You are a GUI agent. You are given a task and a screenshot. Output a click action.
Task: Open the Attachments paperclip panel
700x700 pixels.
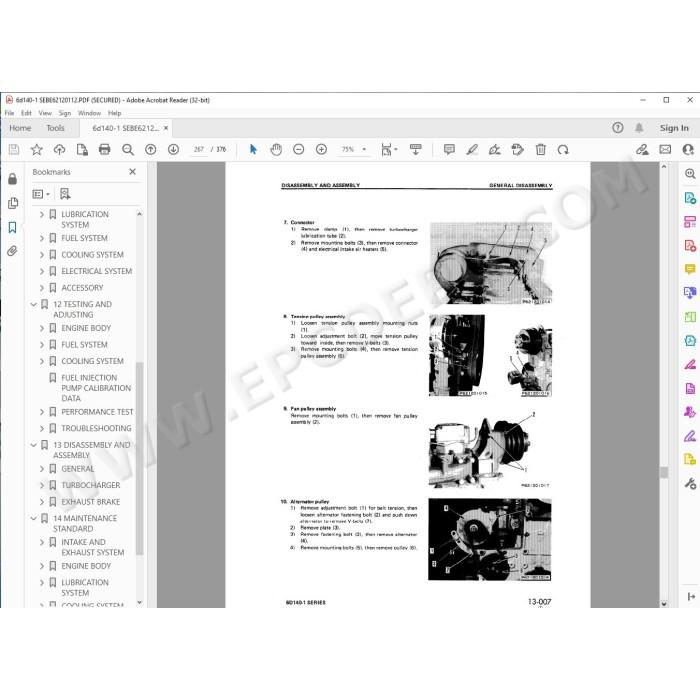(12, 251)
